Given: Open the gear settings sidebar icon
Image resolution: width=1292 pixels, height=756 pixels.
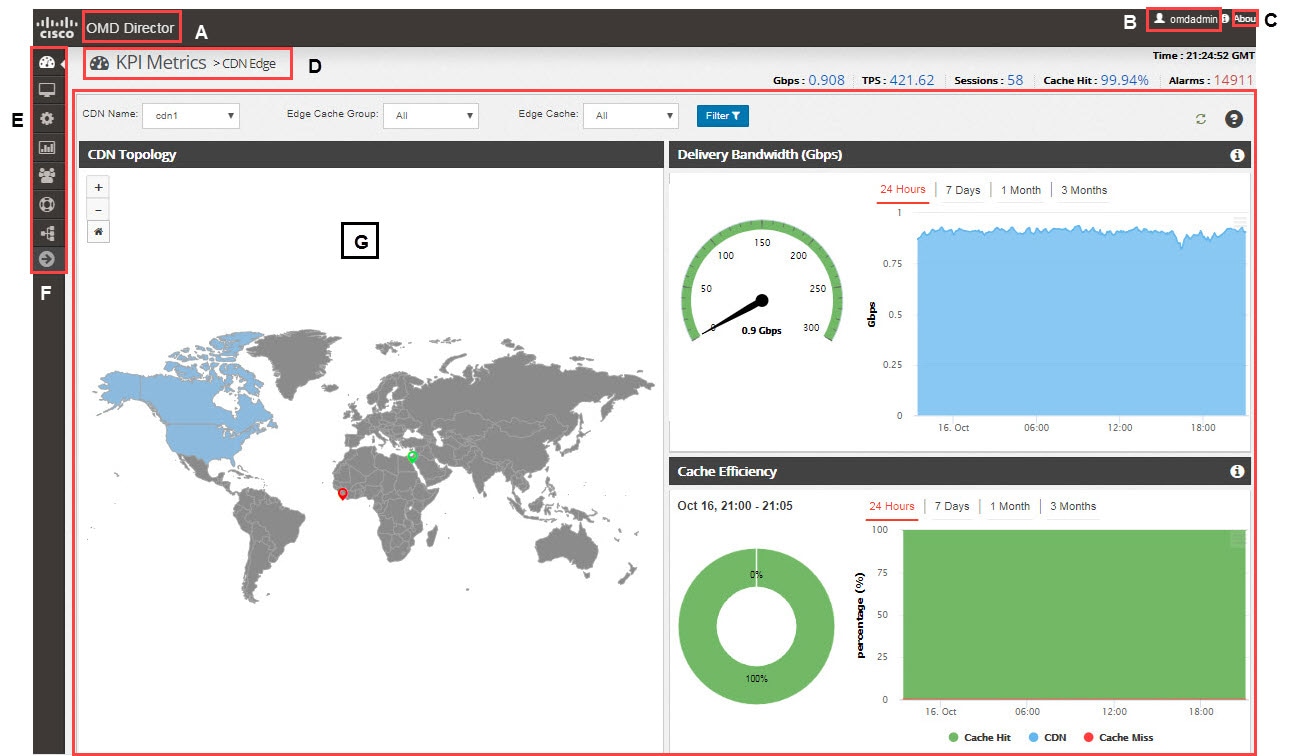Looking at the screenshot, I should coord(47,119).
